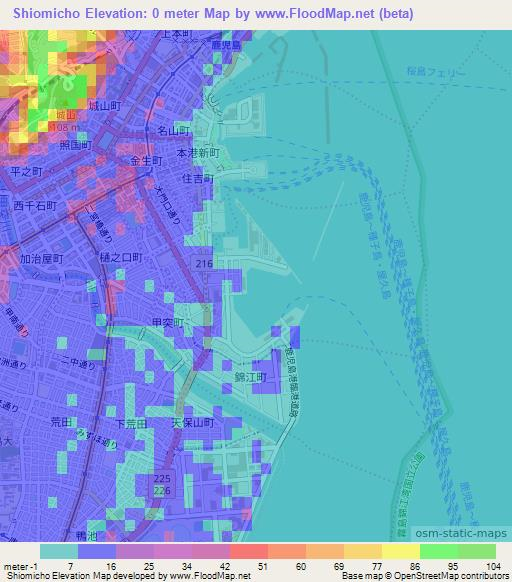Click the 大門口通り street label
This screenshot has height=582, width=512.
tap(167, 204)
